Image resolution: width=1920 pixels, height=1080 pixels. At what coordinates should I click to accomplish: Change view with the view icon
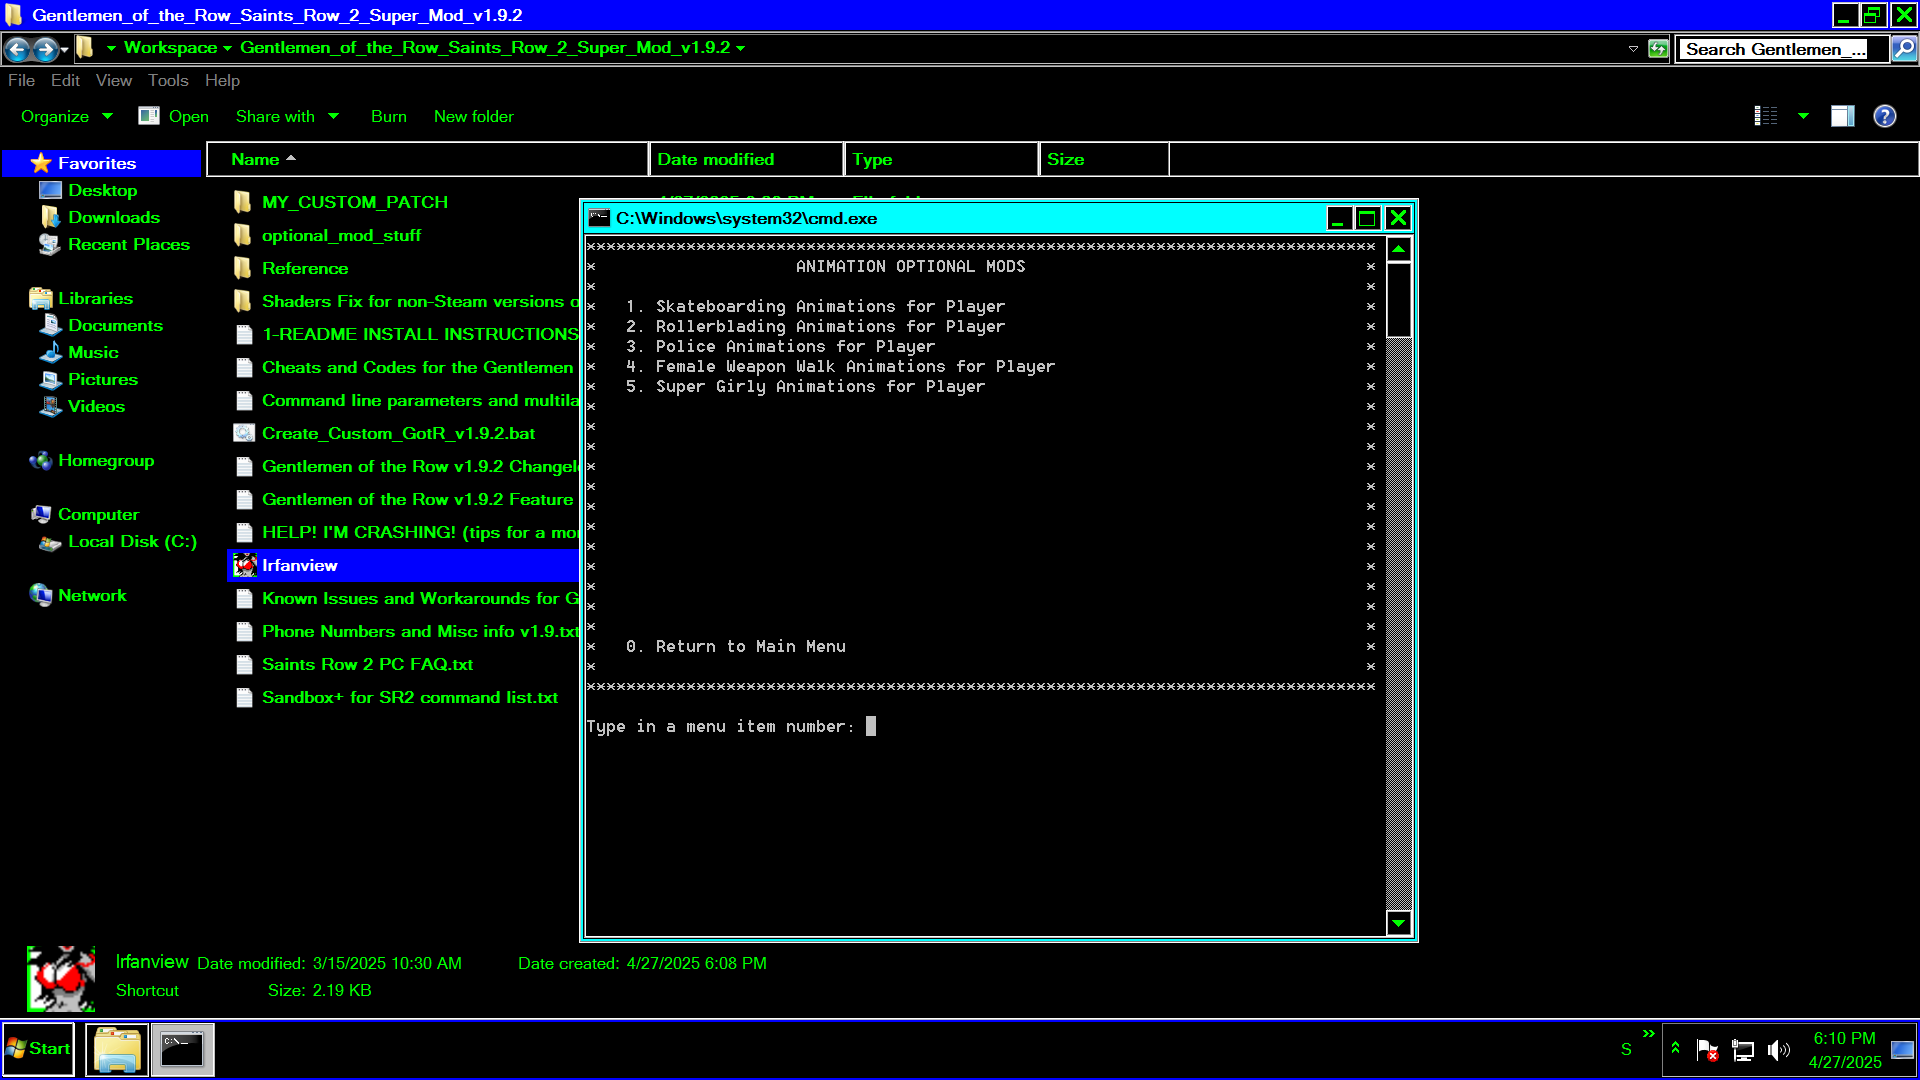(x=1766, y=116)
